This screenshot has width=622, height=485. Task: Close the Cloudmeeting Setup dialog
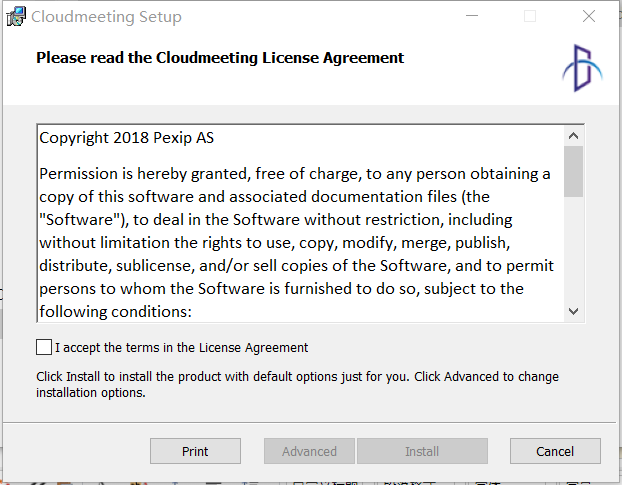[x=589, y=16]
